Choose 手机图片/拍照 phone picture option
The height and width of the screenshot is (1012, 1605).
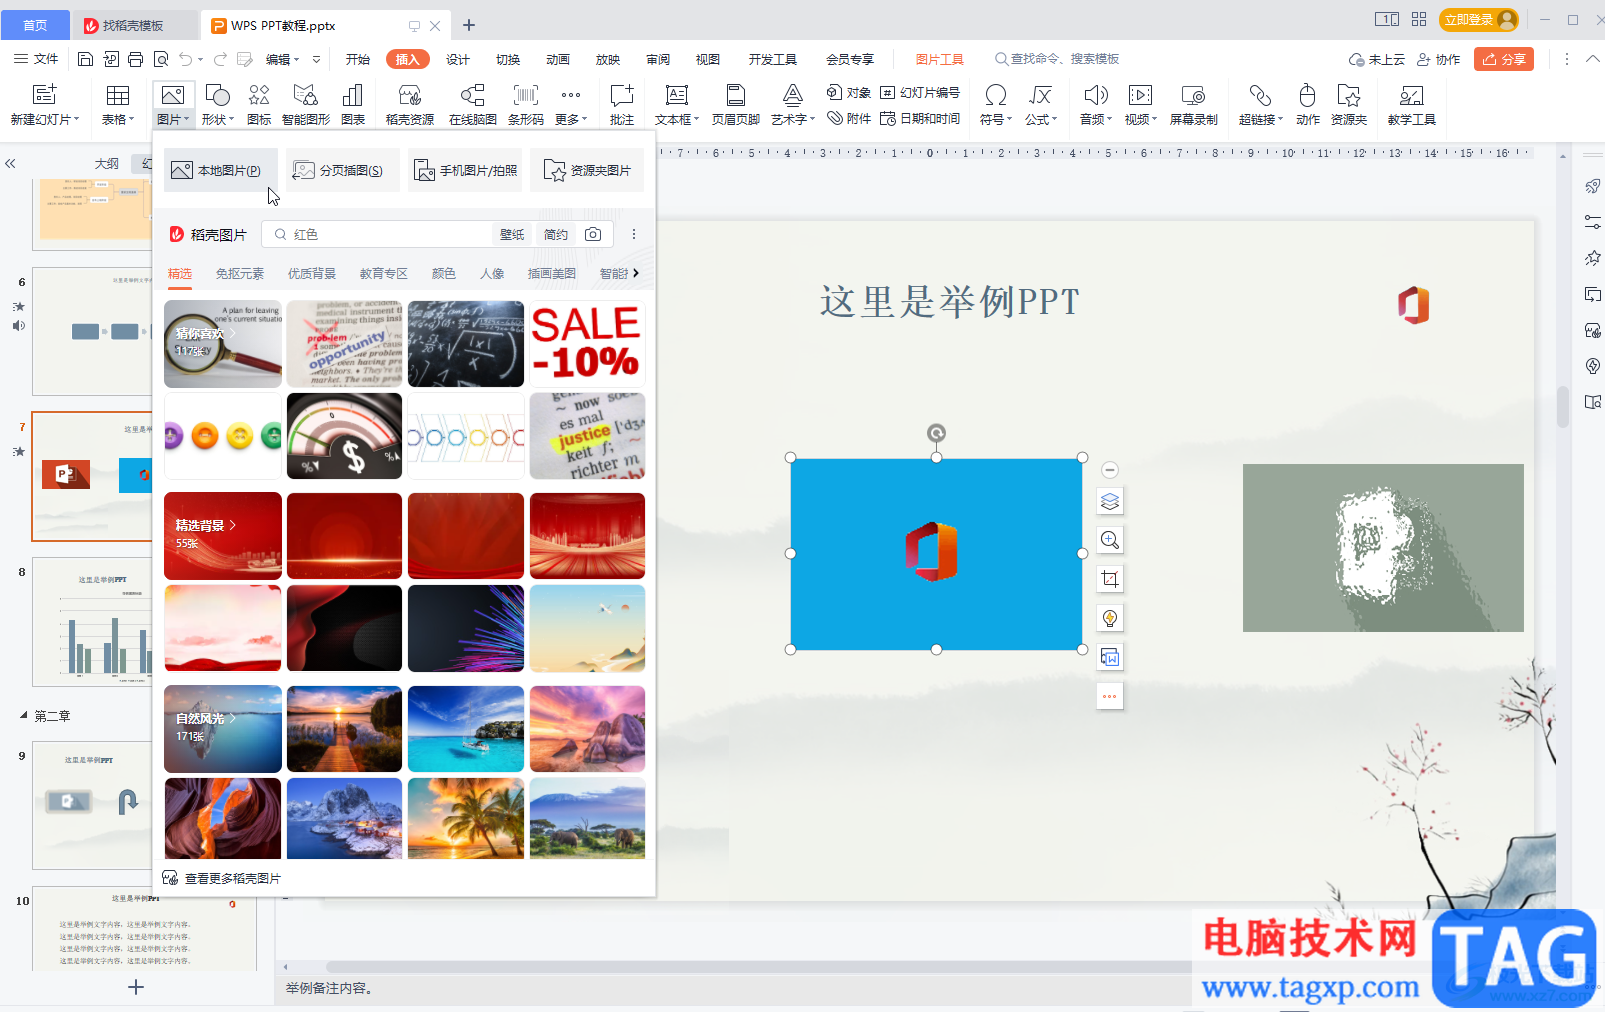point(465,171)
